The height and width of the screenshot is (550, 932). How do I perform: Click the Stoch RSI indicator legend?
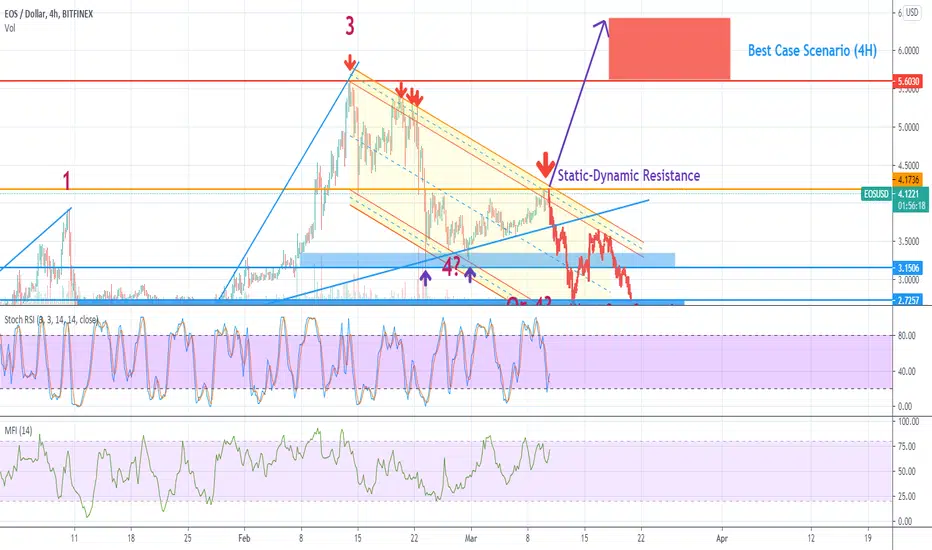tap(51, 320)
